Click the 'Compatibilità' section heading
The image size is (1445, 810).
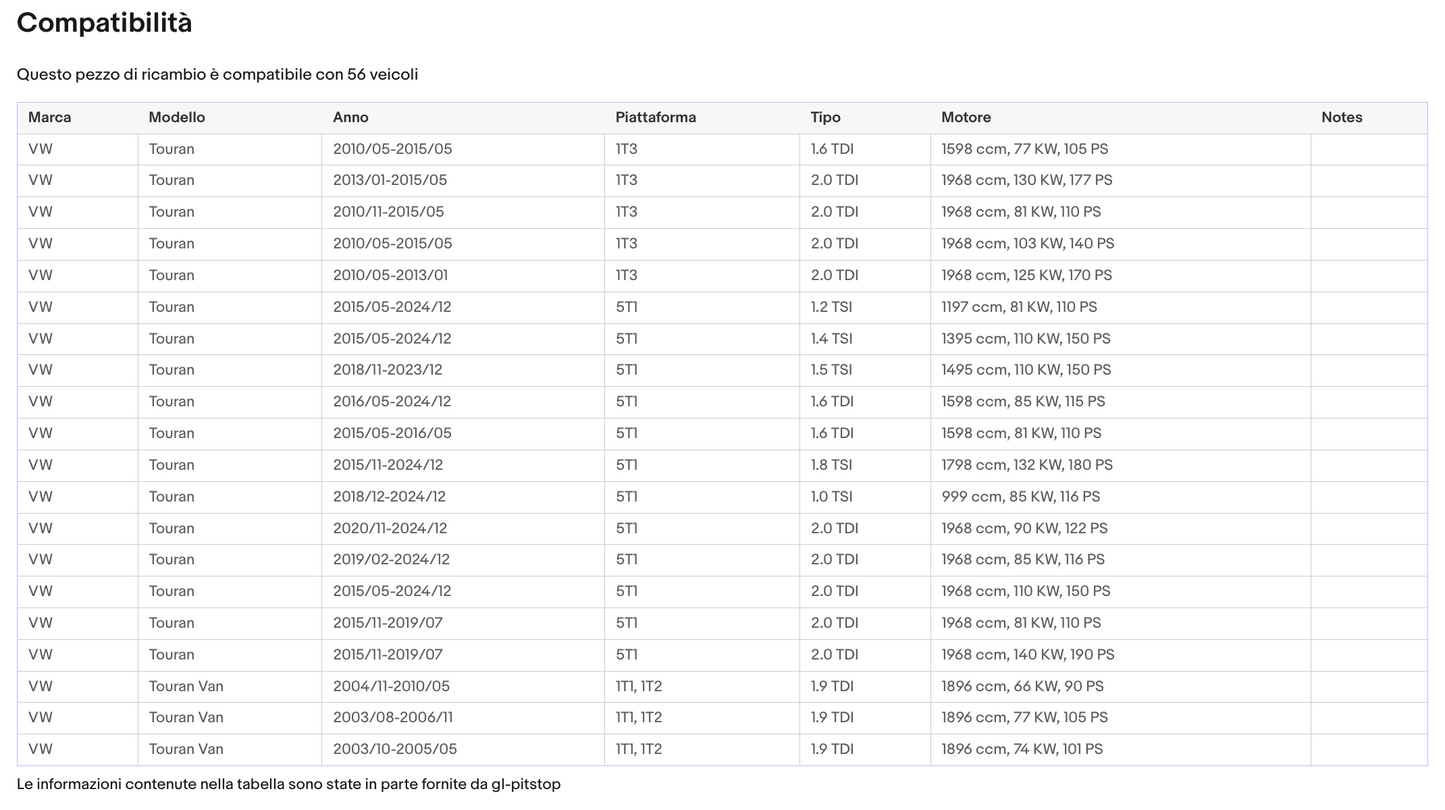[x=104, y=23]
